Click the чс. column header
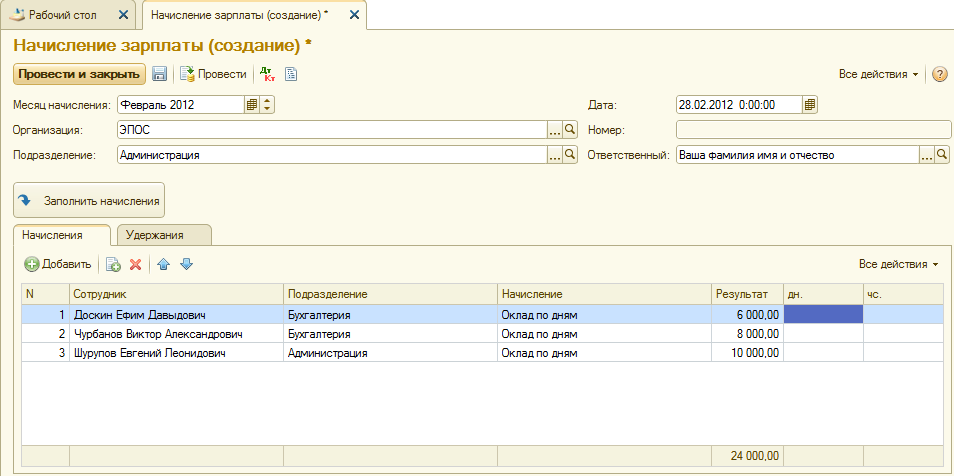This screenshot has height=476, width=954. tap(905, 294)
